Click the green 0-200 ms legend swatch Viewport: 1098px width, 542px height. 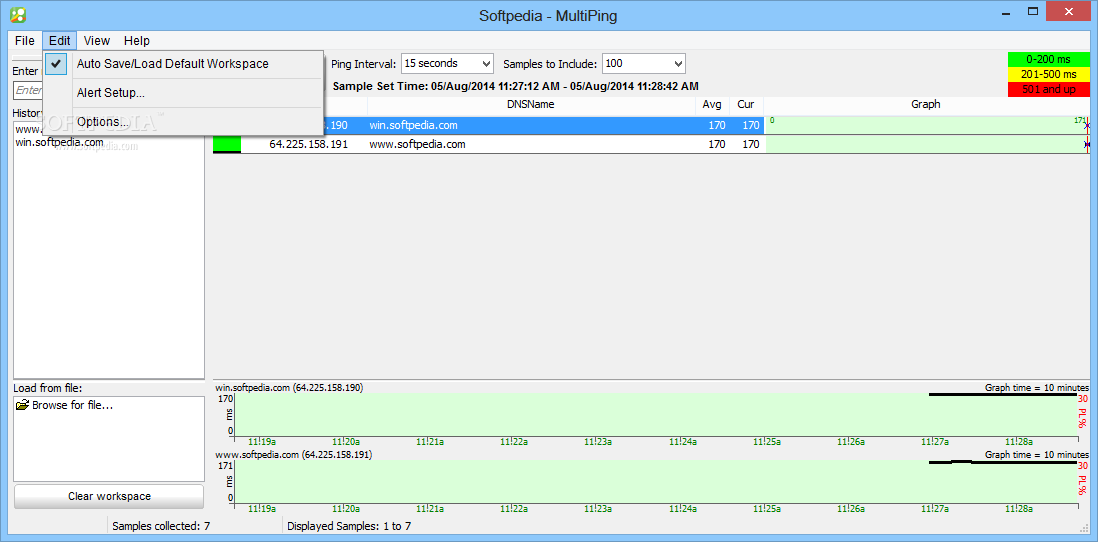(x=1049, y=60)
